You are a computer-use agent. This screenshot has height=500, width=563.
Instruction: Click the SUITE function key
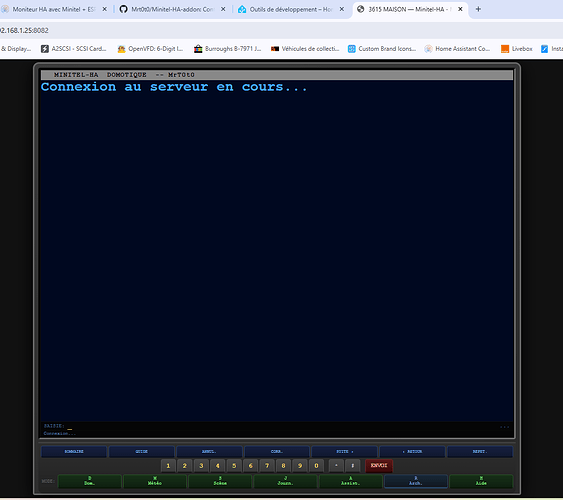click(345, 452)
